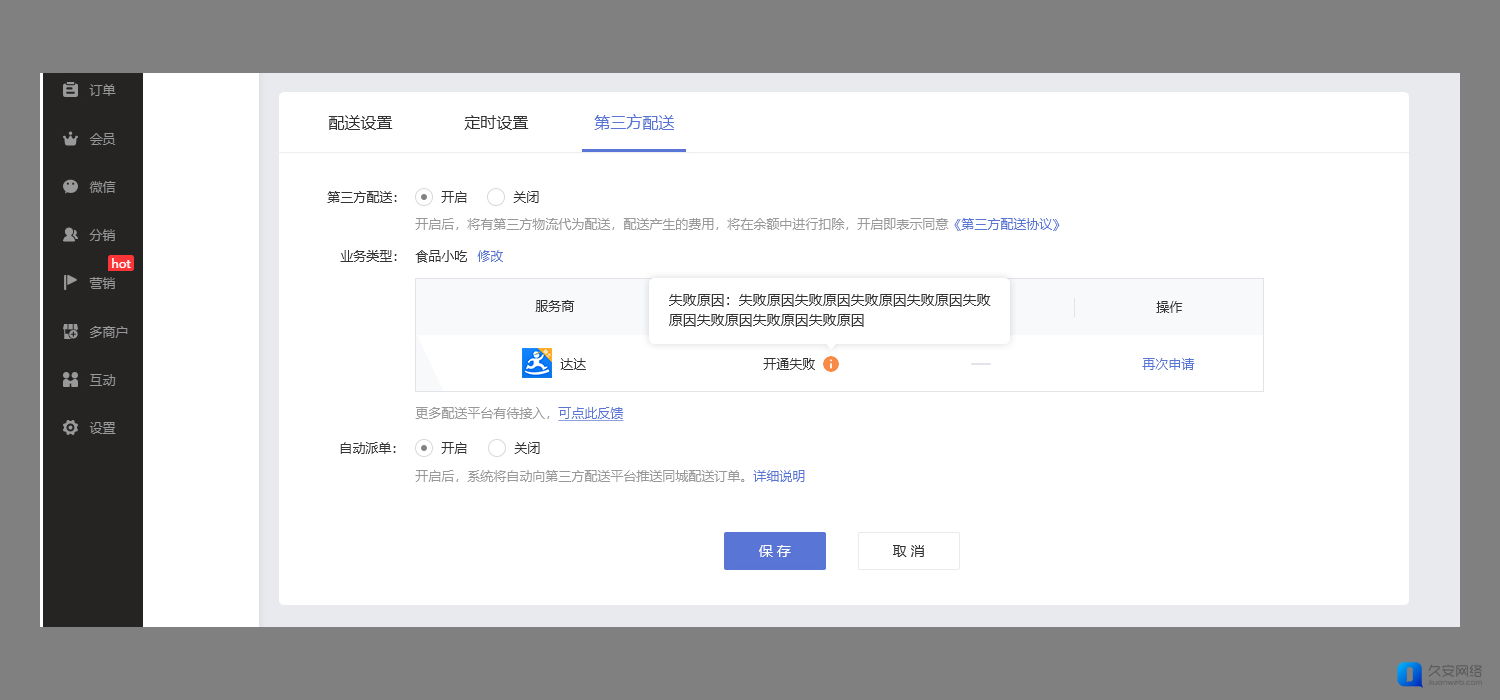Click the 订单 orders clipboard icon

click(70, 90)
